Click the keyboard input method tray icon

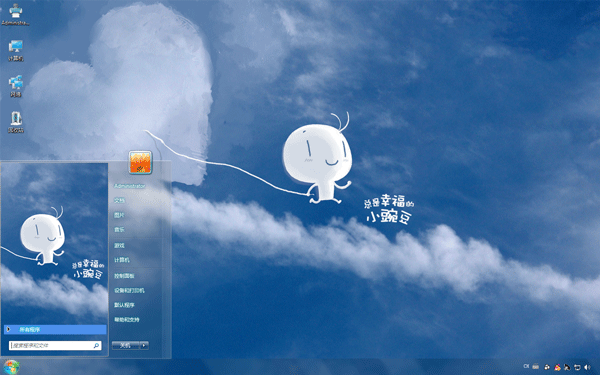536,367
